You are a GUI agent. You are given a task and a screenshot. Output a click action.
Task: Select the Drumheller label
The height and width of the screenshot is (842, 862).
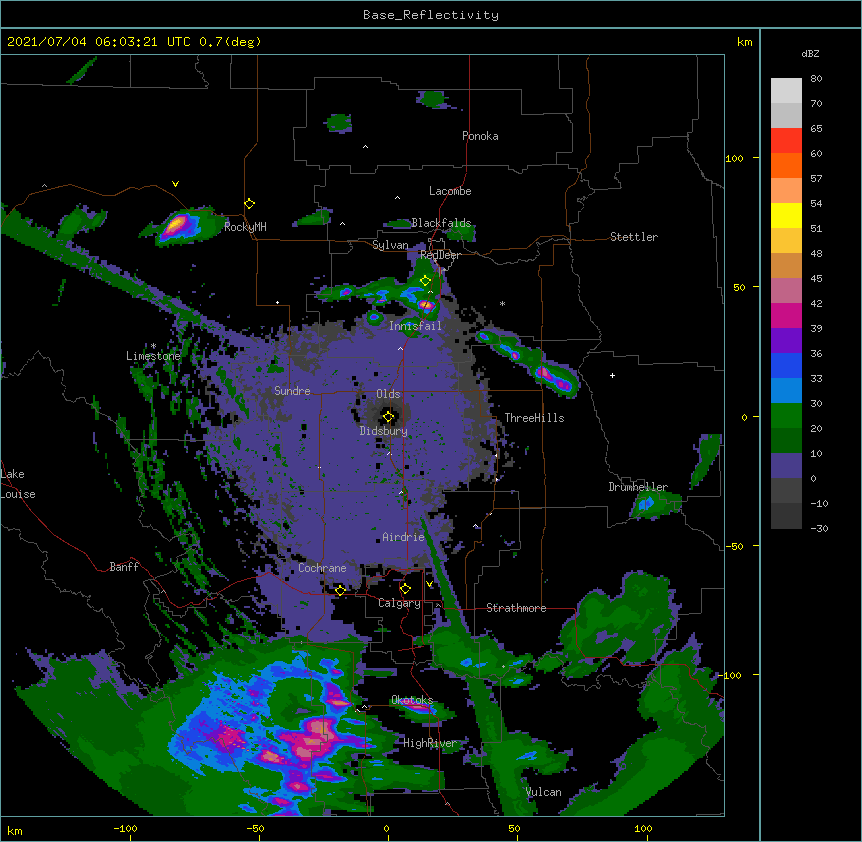pyautogui.click(x=638, y=487)
